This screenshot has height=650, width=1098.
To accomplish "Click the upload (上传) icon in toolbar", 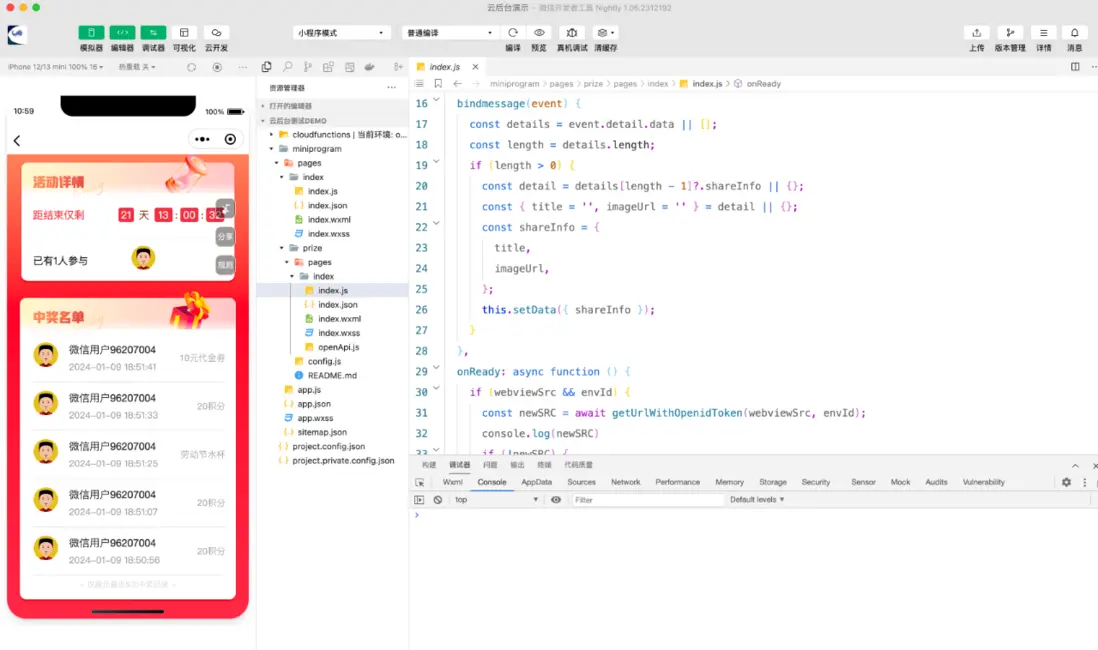I will click(x=976, y=33).
